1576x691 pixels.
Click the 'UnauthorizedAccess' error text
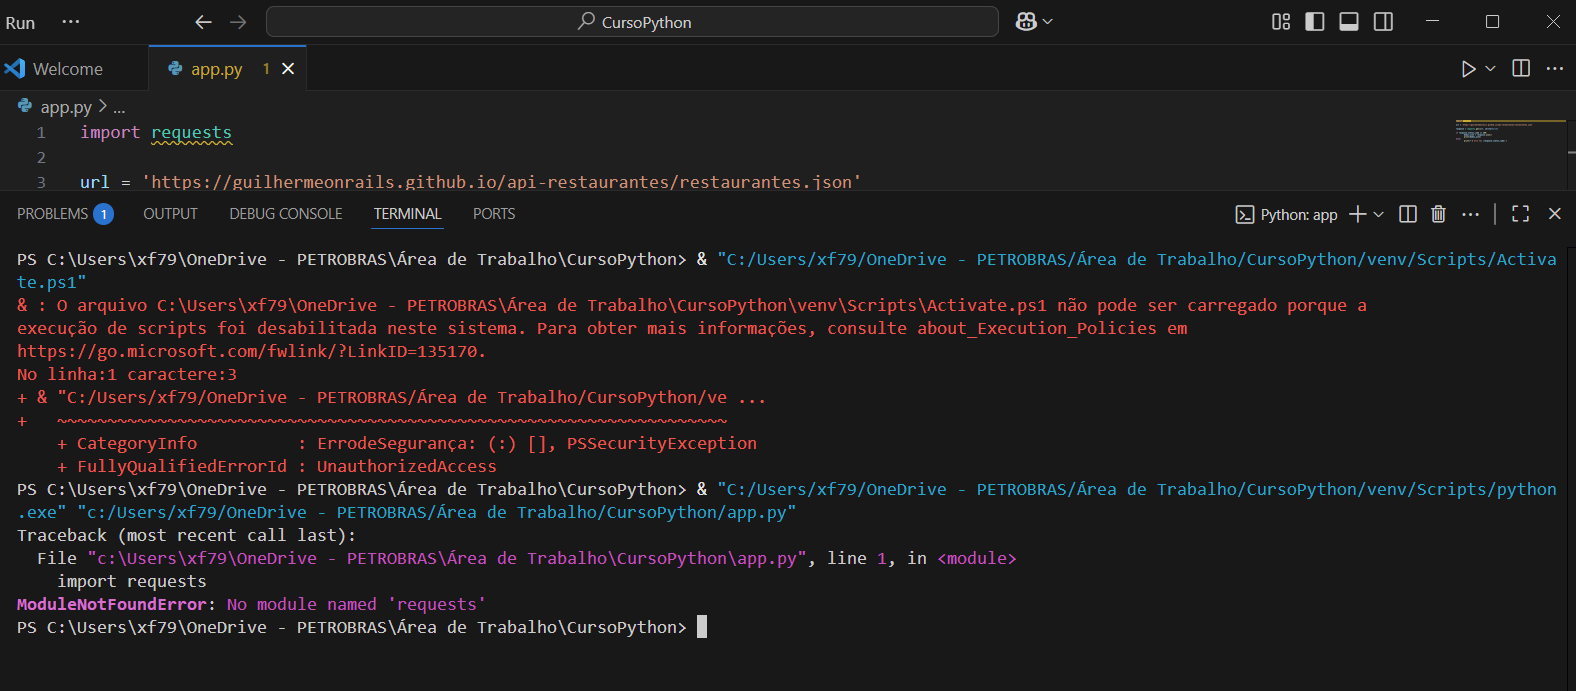click(x=407, y=466)
